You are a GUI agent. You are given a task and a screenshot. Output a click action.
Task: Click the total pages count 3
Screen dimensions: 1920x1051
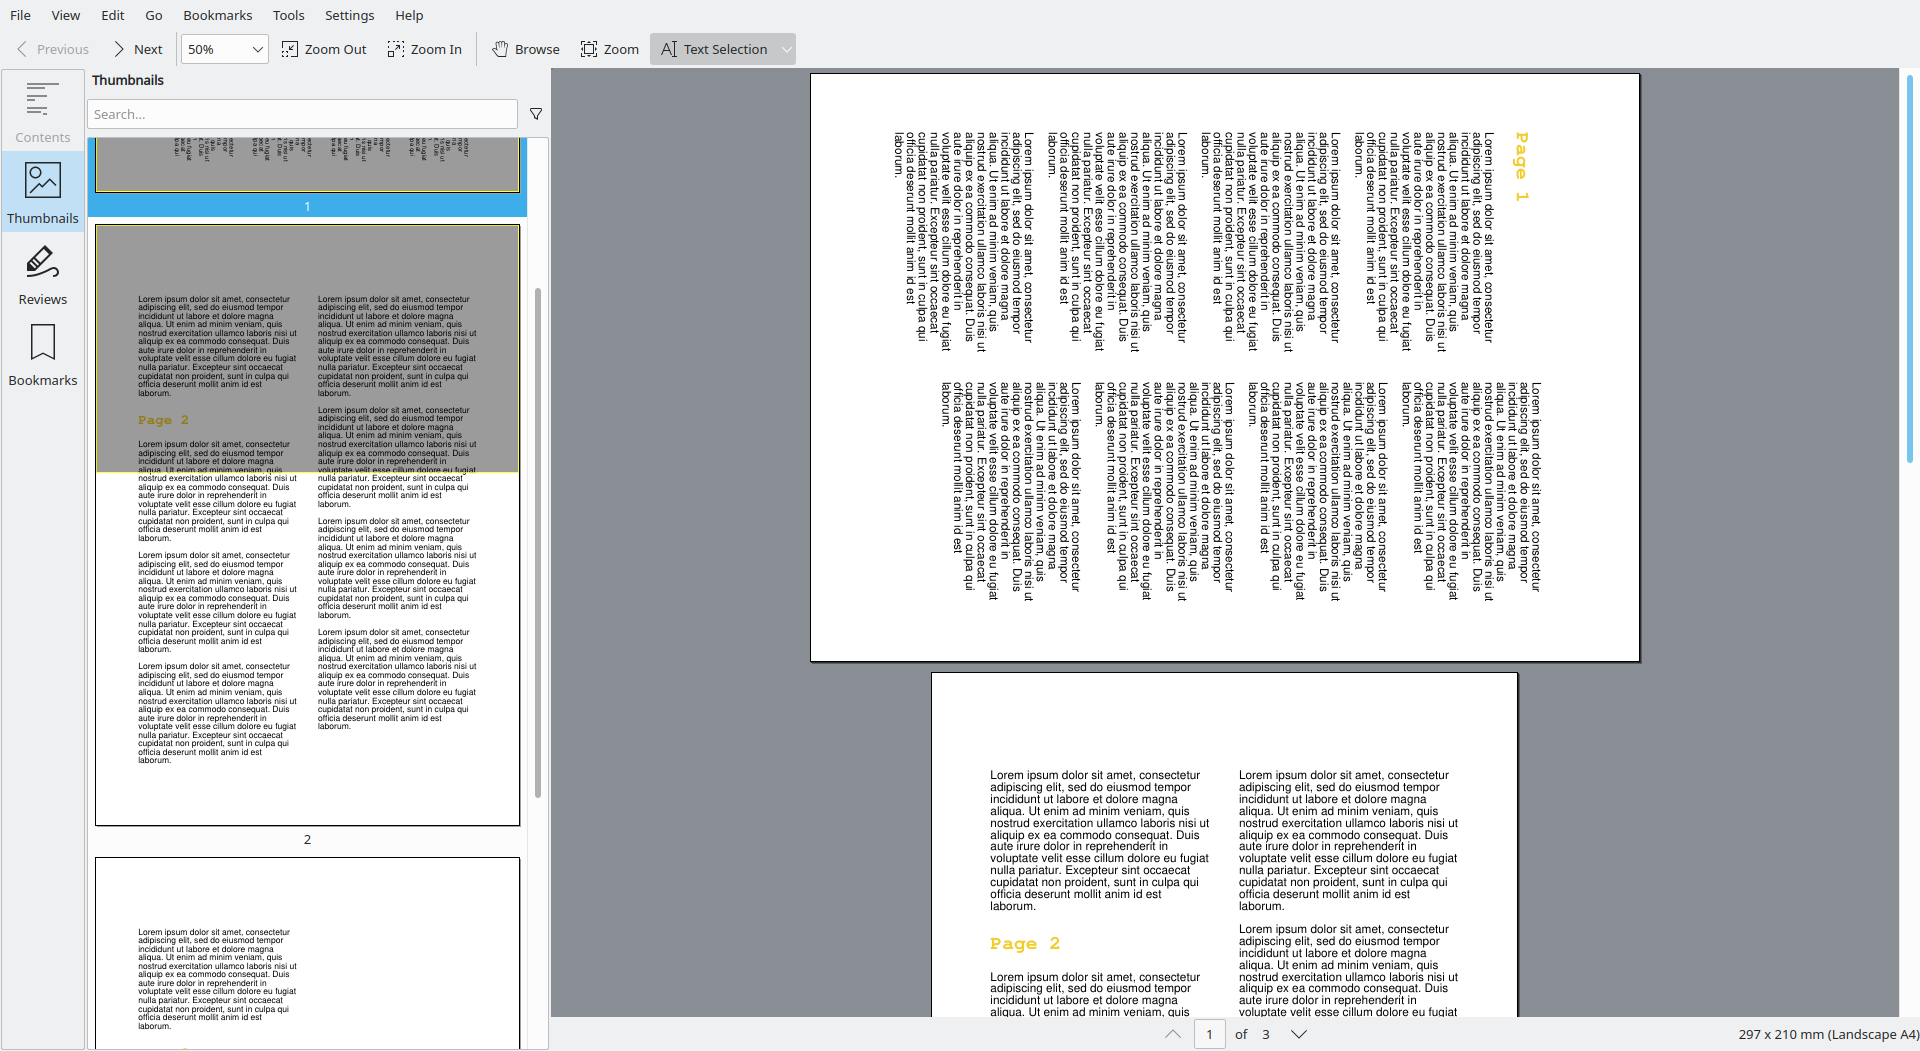pyautogui.click(x=1266, y=1034)
